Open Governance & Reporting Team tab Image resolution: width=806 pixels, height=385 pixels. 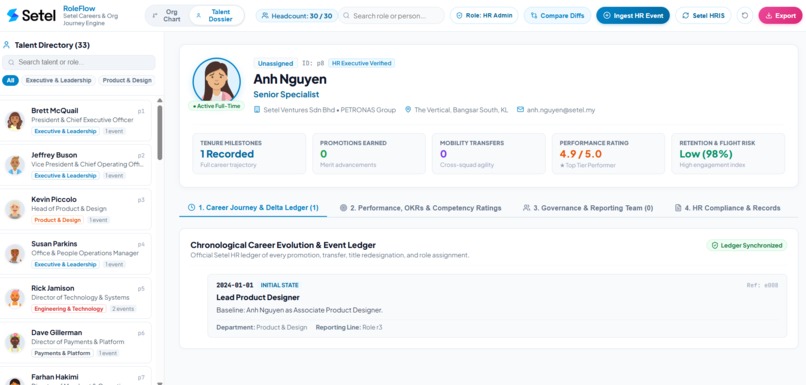tap(588, 208)
